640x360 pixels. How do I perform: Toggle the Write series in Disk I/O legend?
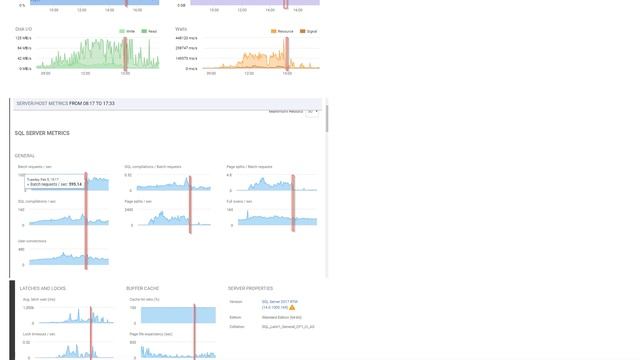(127, 31)
